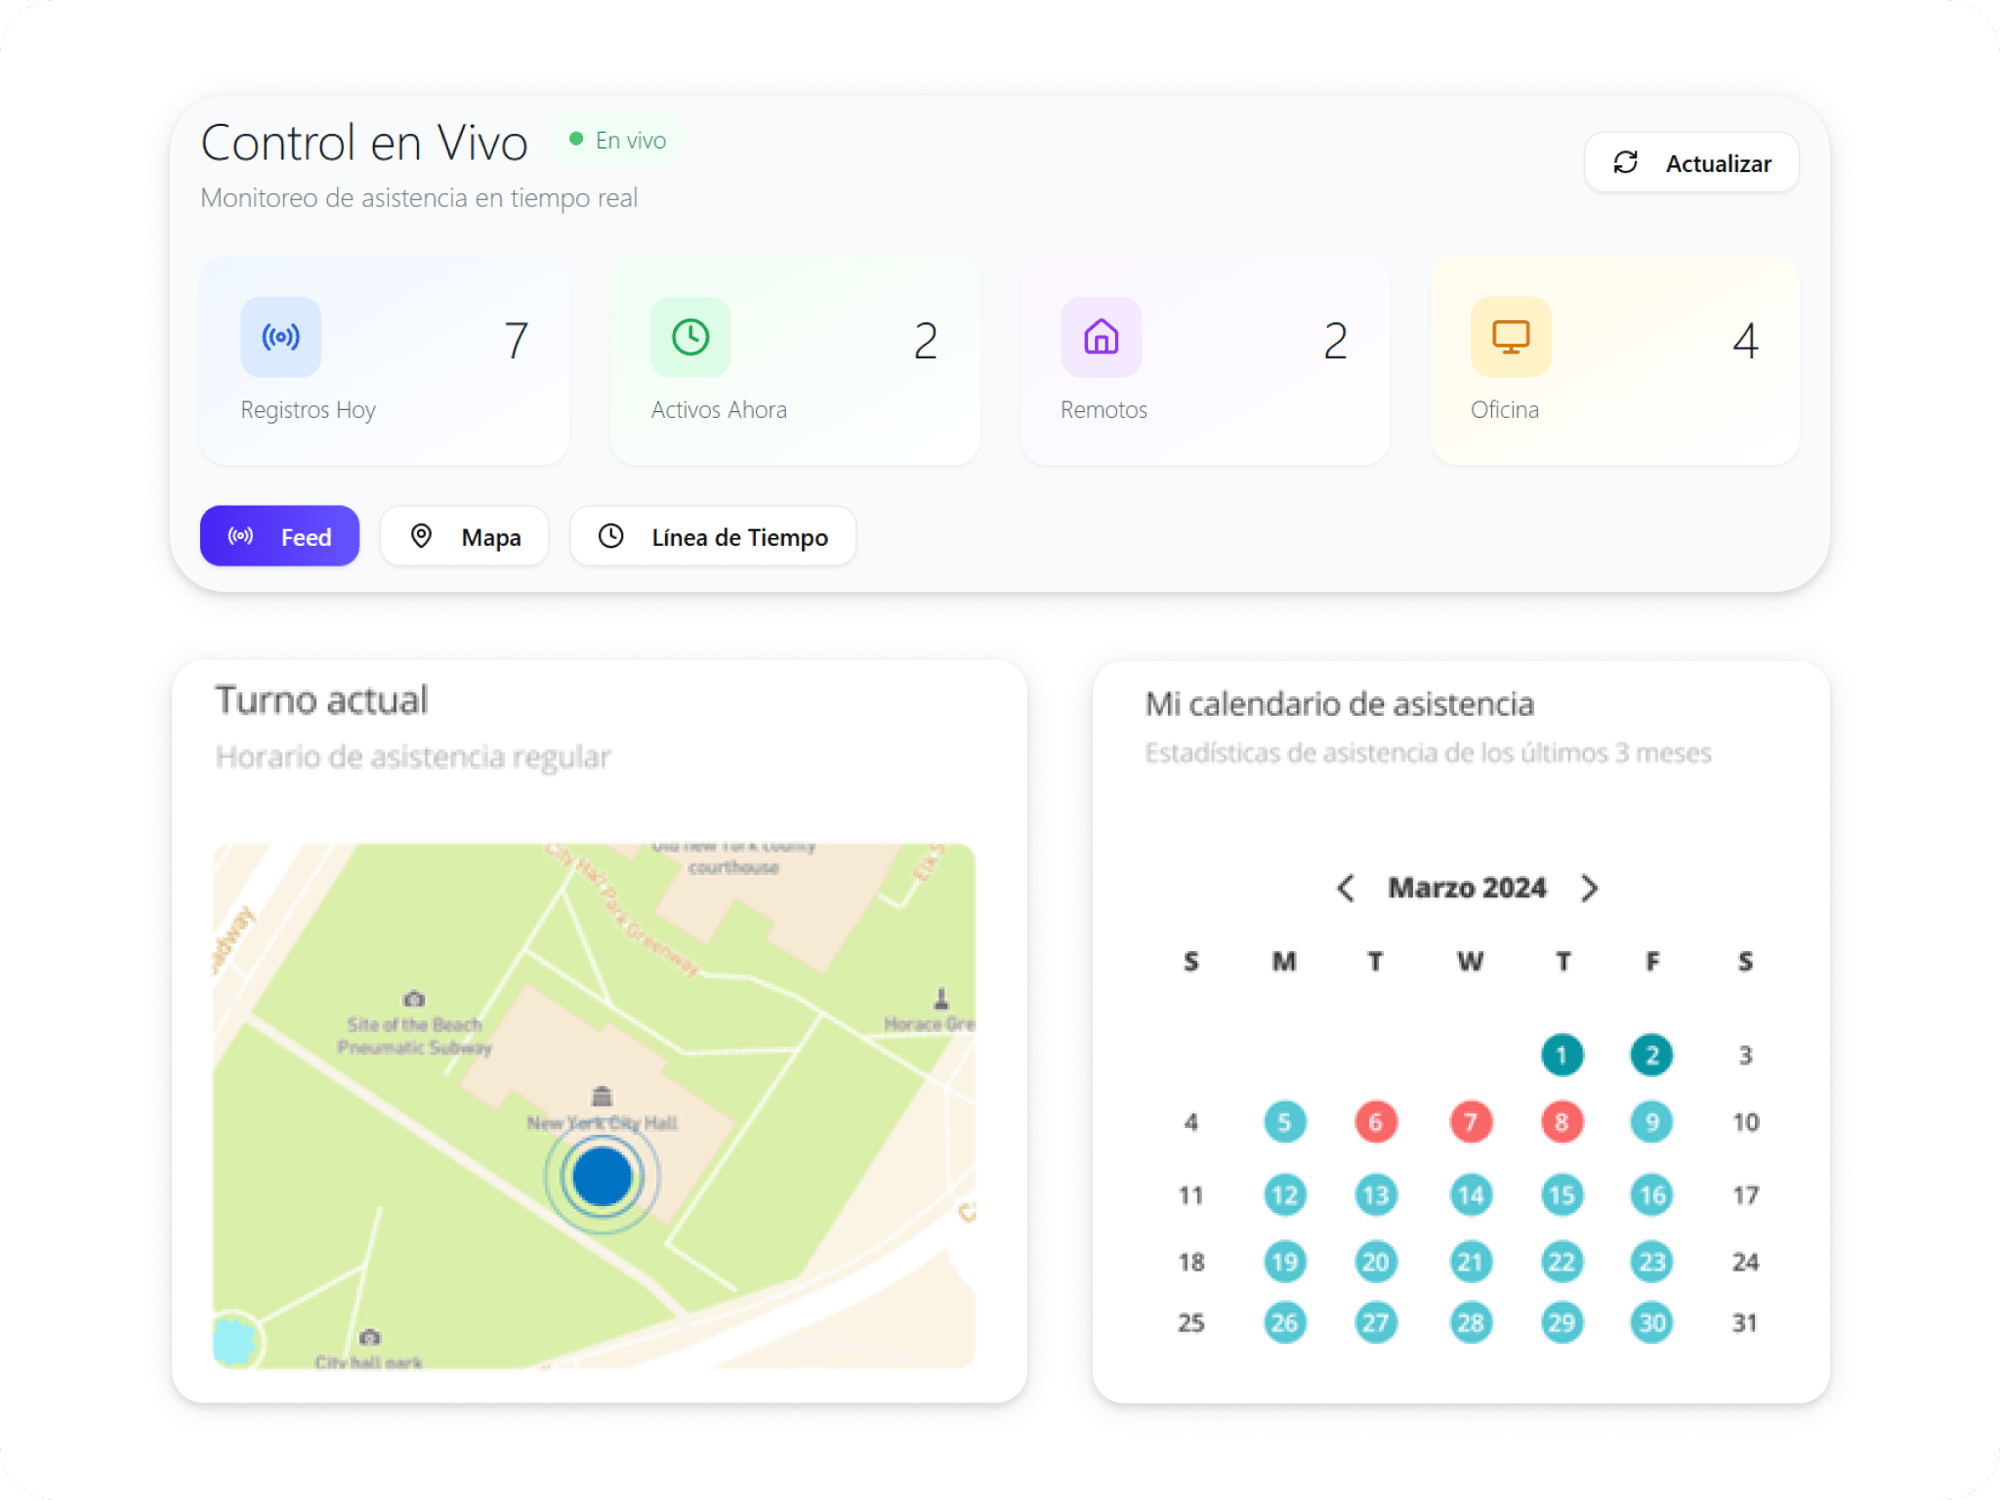Click the feed signal icon on Feed button
The image size is (2000, 1500).
point(240,536)
